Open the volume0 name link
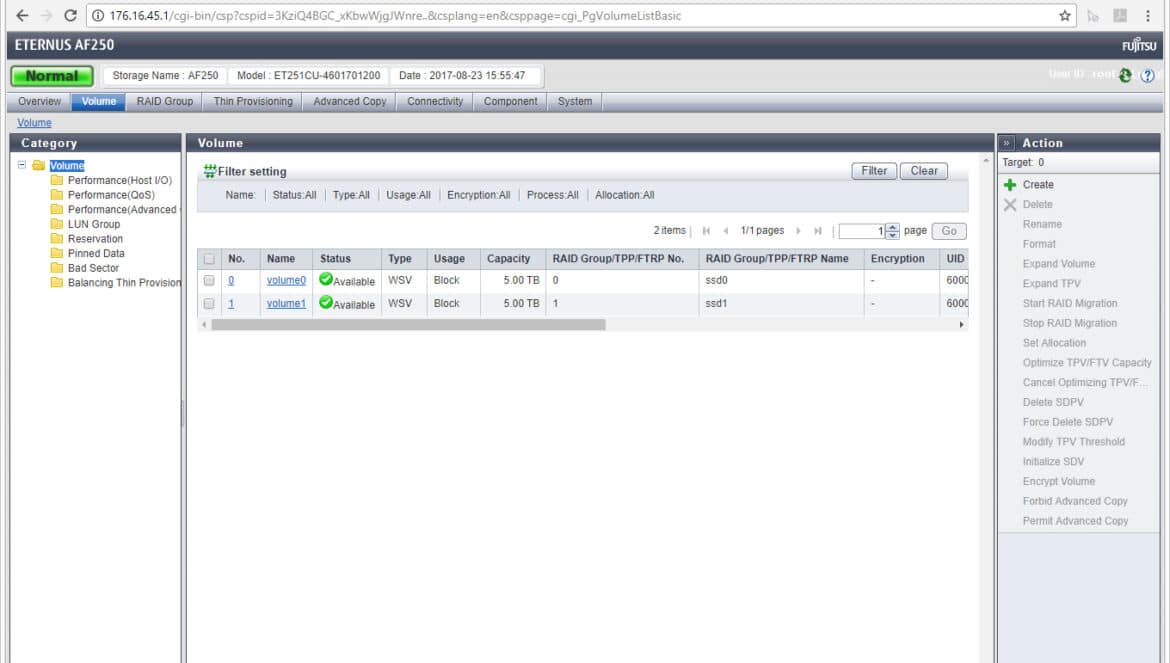This screenshot has height=663, width=1170. [287, 280]
